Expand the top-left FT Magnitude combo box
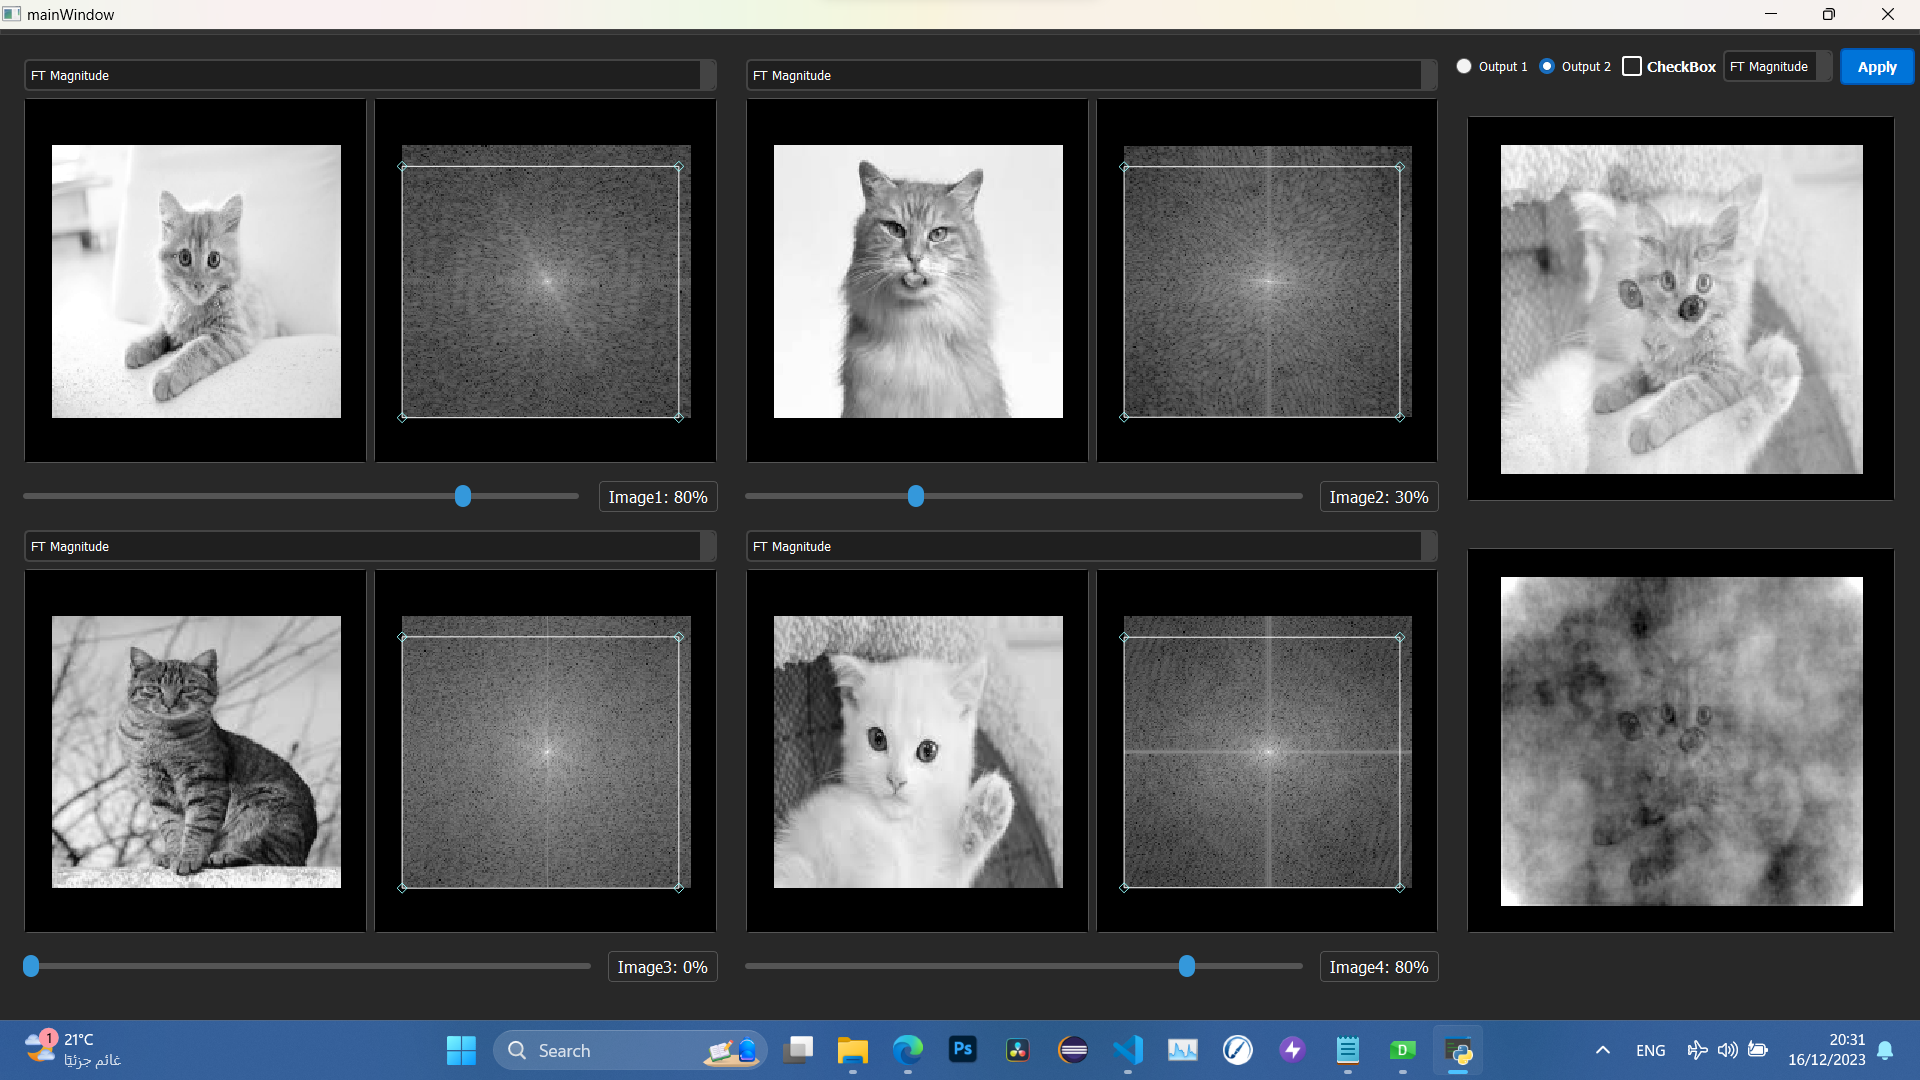This screenshot has width=1920, height=1080. point(370,75)
